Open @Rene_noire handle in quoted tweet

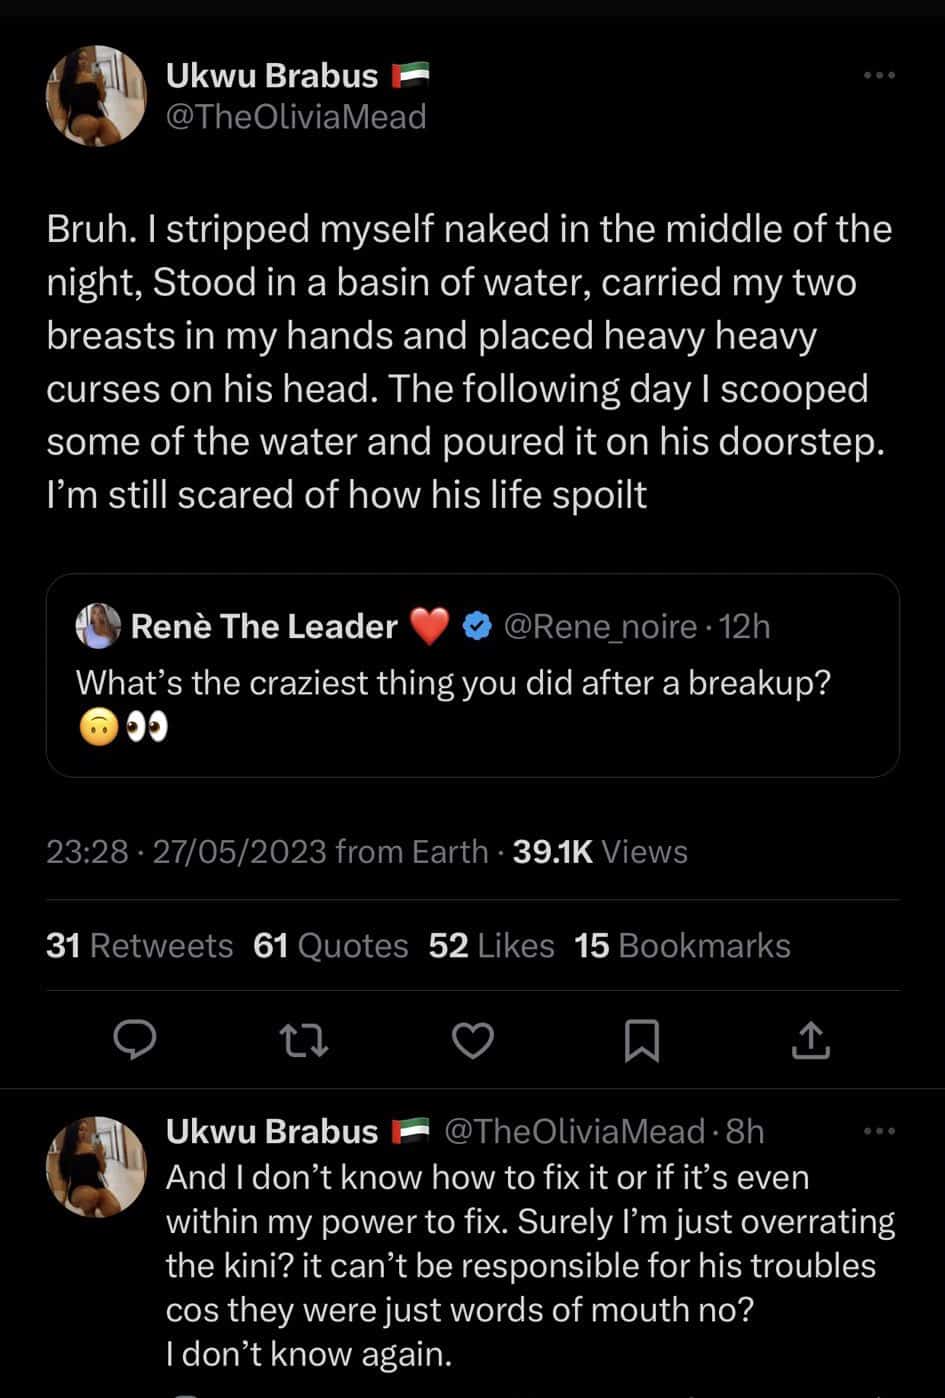click(600, 627)
